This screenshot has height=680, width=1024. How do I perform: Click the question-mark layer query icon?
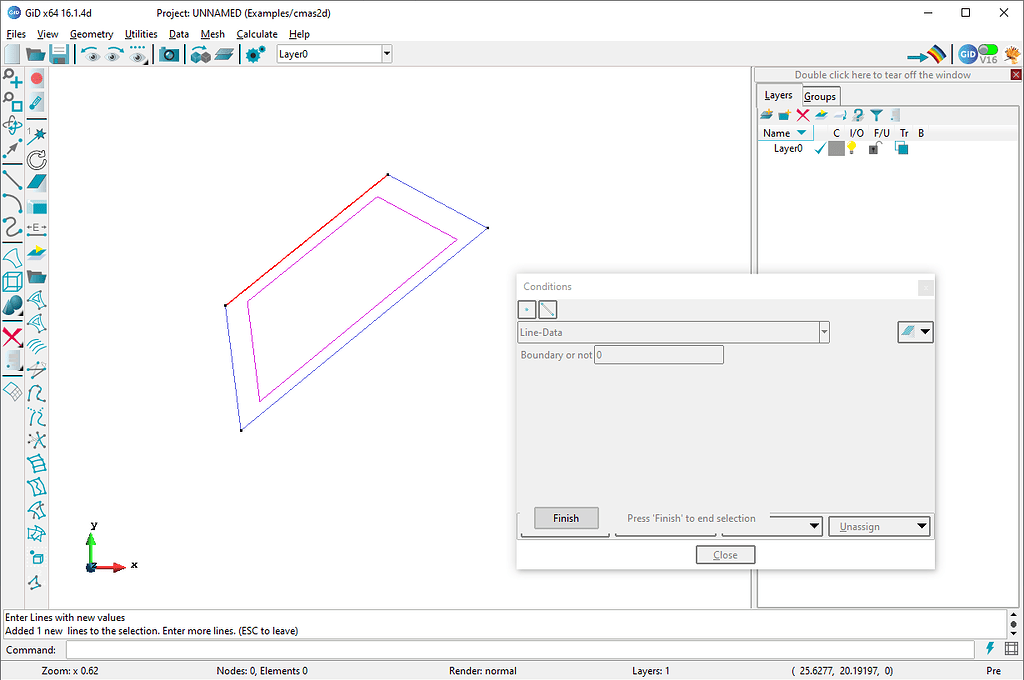(858, 115)
